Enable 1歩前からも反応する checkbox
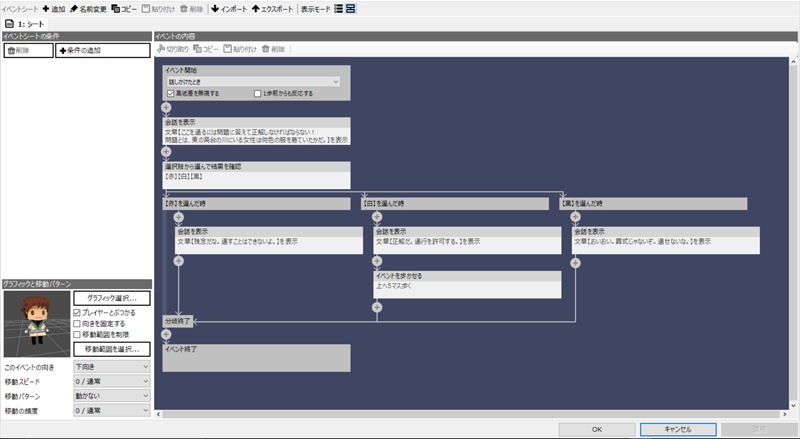Viewport: 800px width, 439px height. 257,93
